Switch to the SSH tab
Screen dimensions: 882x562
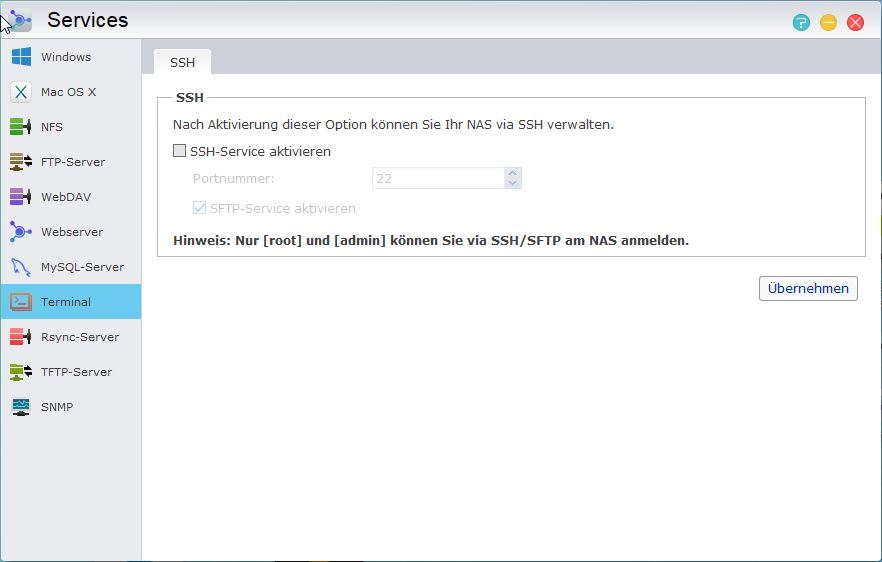[182, 62]
